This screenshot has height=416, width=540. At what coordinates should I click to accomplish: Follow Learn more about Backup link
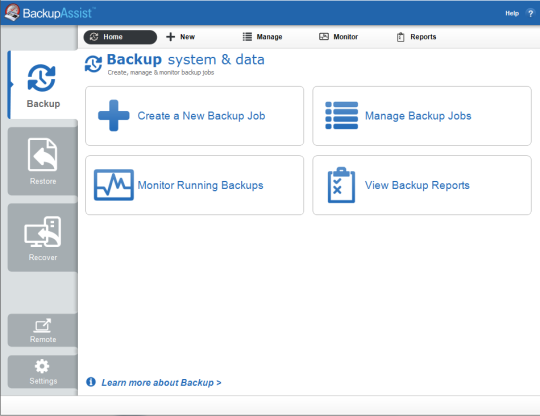tap(161, 383)
